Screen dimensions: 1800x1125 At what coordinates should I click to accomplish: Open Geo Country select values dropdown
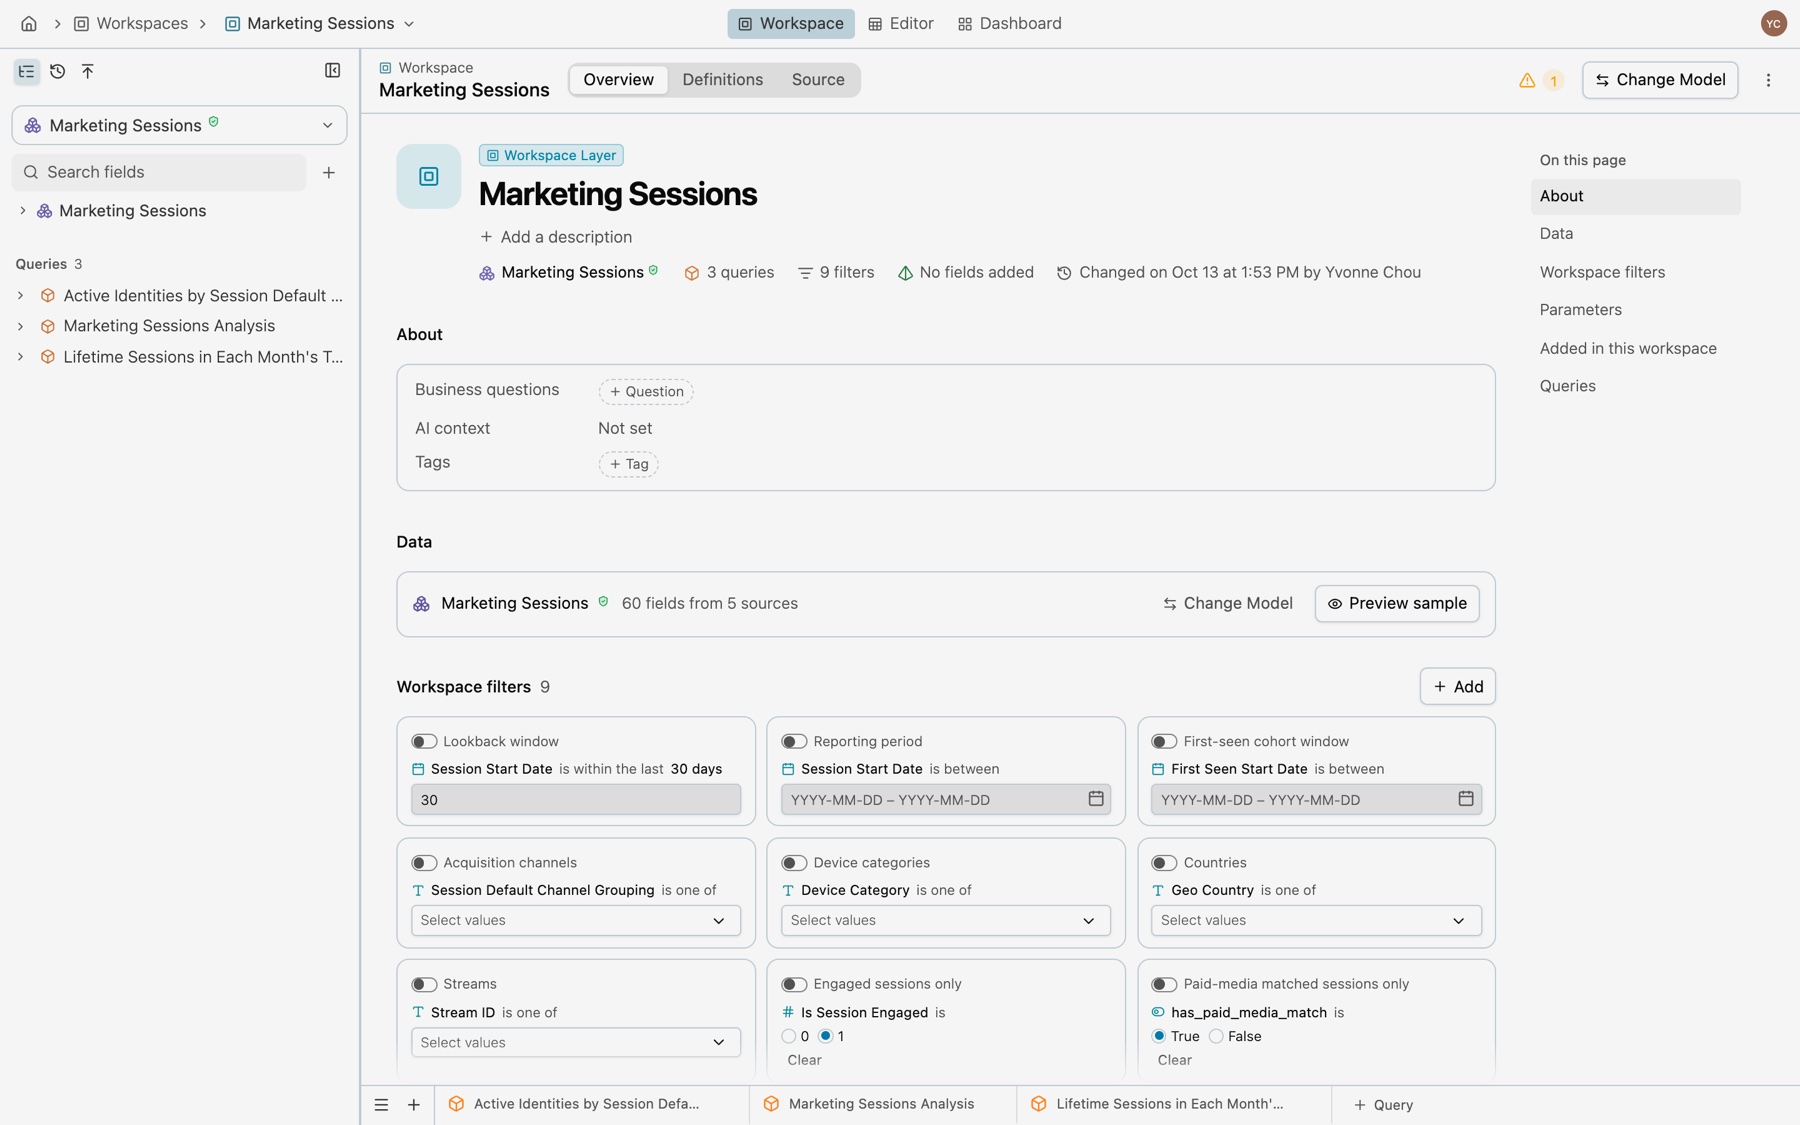tap(1316, 921)
